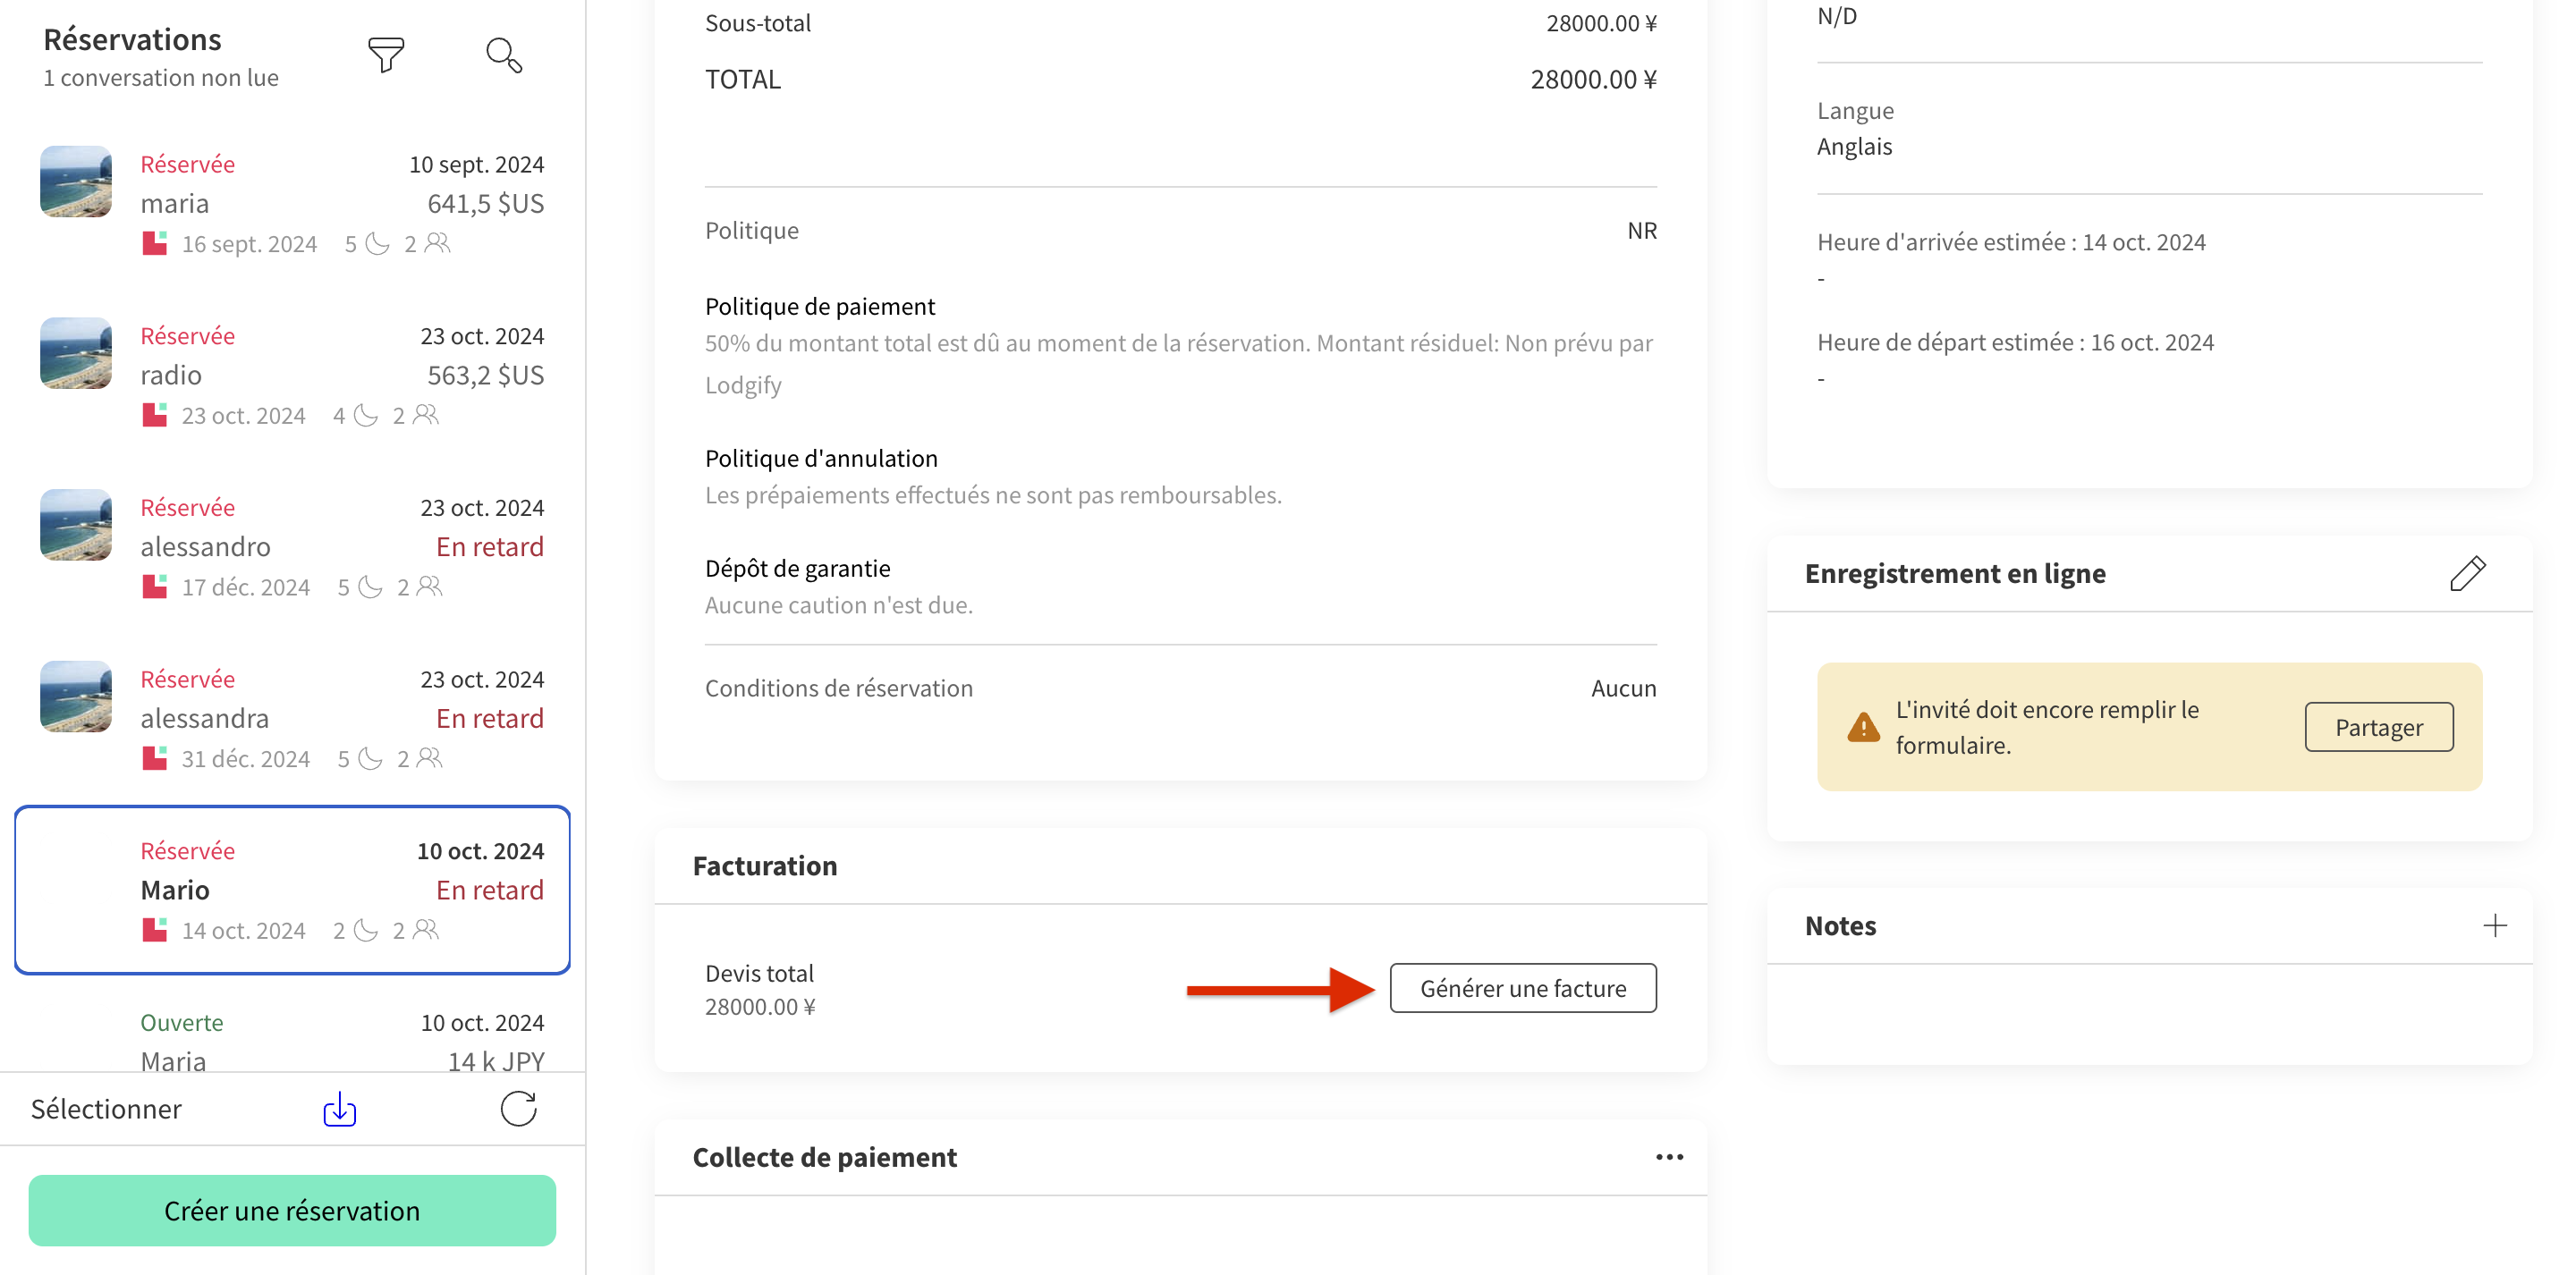Click the warning triangle icon in the check-in notice
The image size is (2576, 1275).
[1863, 727]
